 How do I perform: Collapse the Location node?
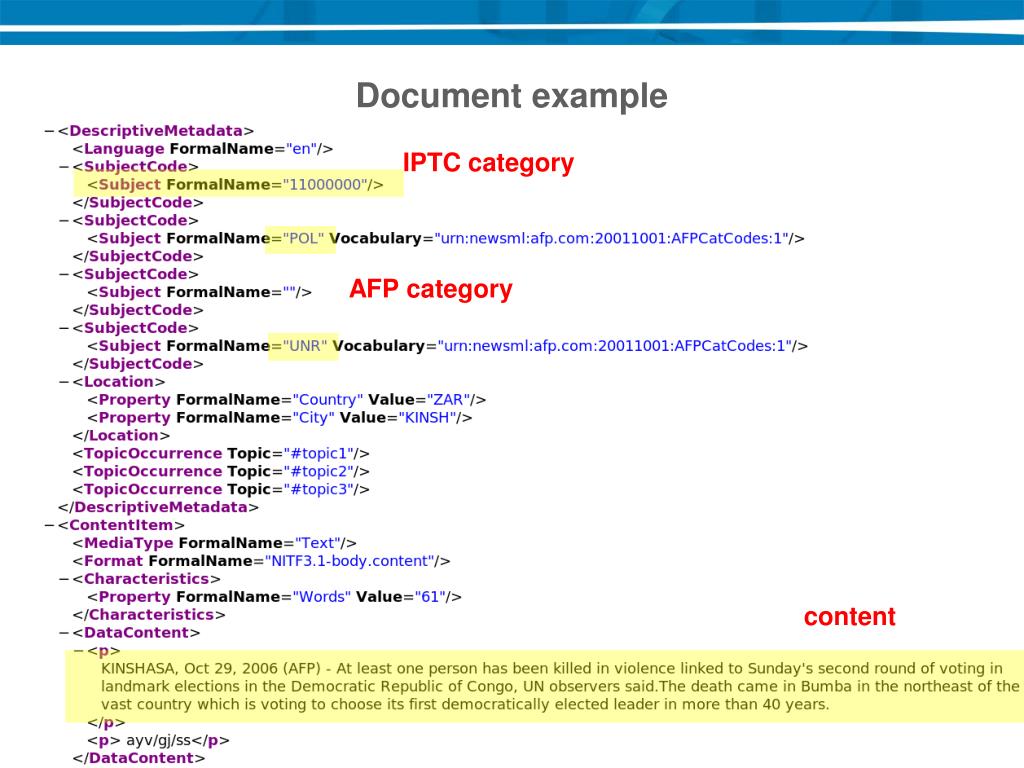(x=63, y=382)
